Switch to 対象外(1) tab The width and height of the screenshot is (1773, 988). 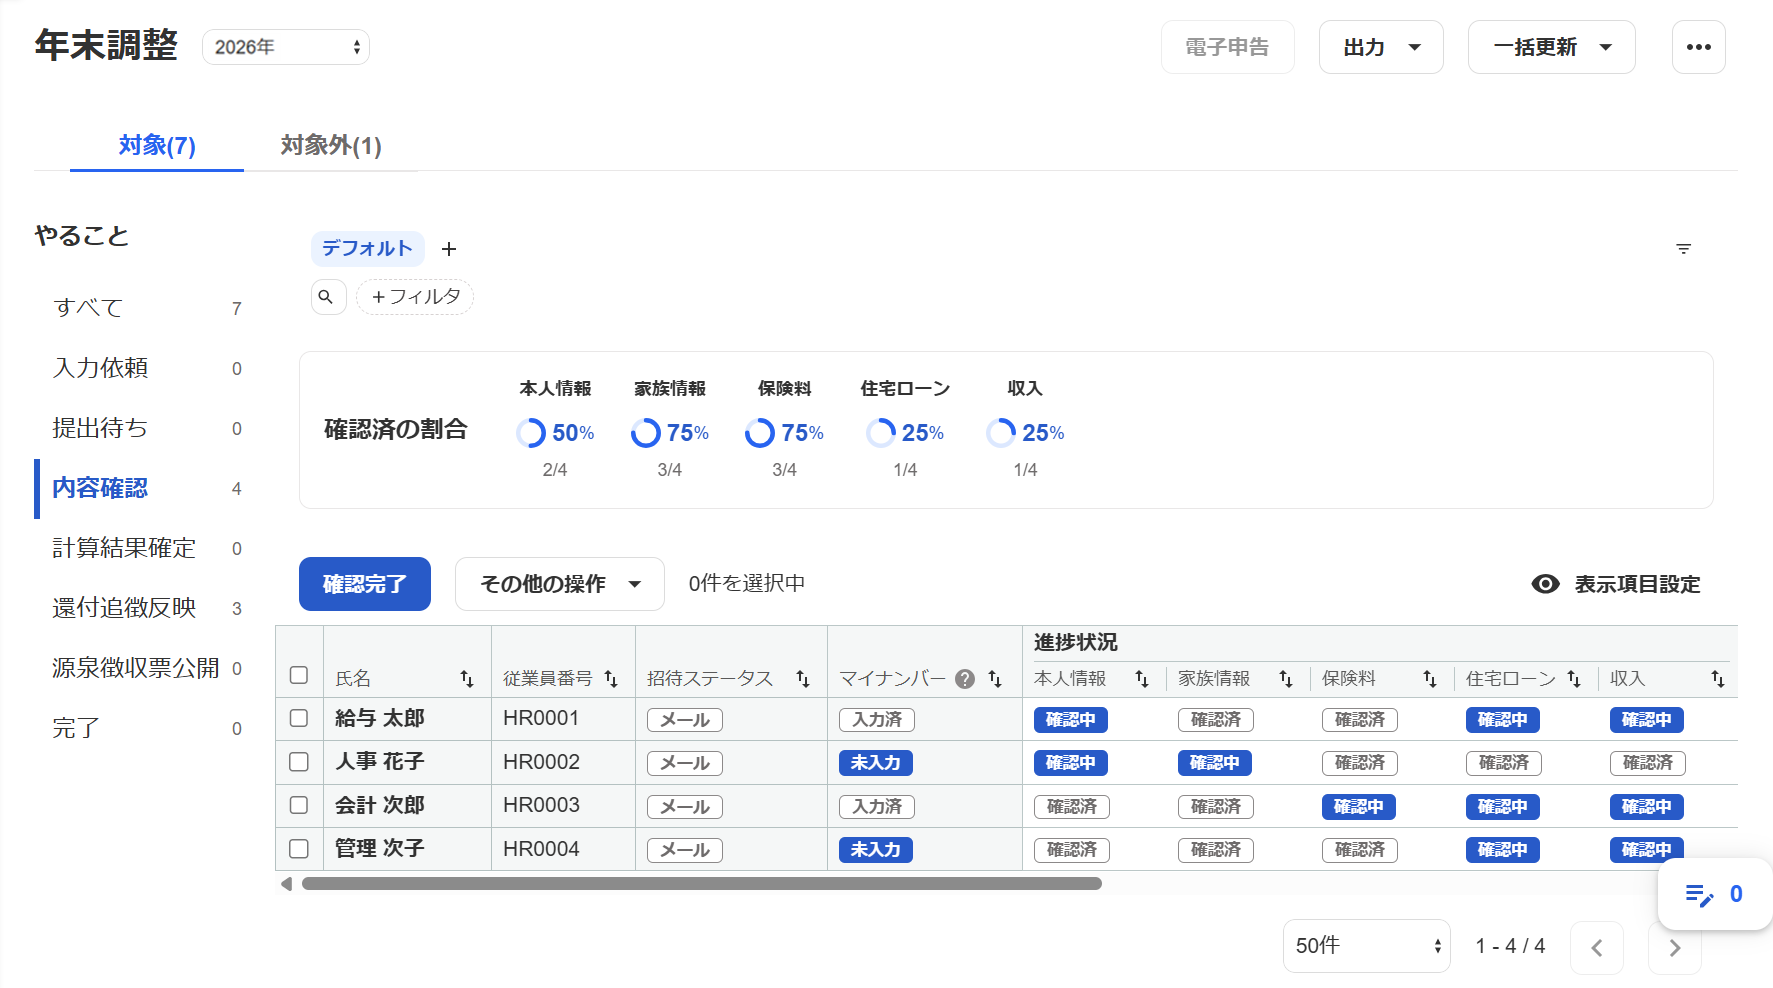click(331, 146)
